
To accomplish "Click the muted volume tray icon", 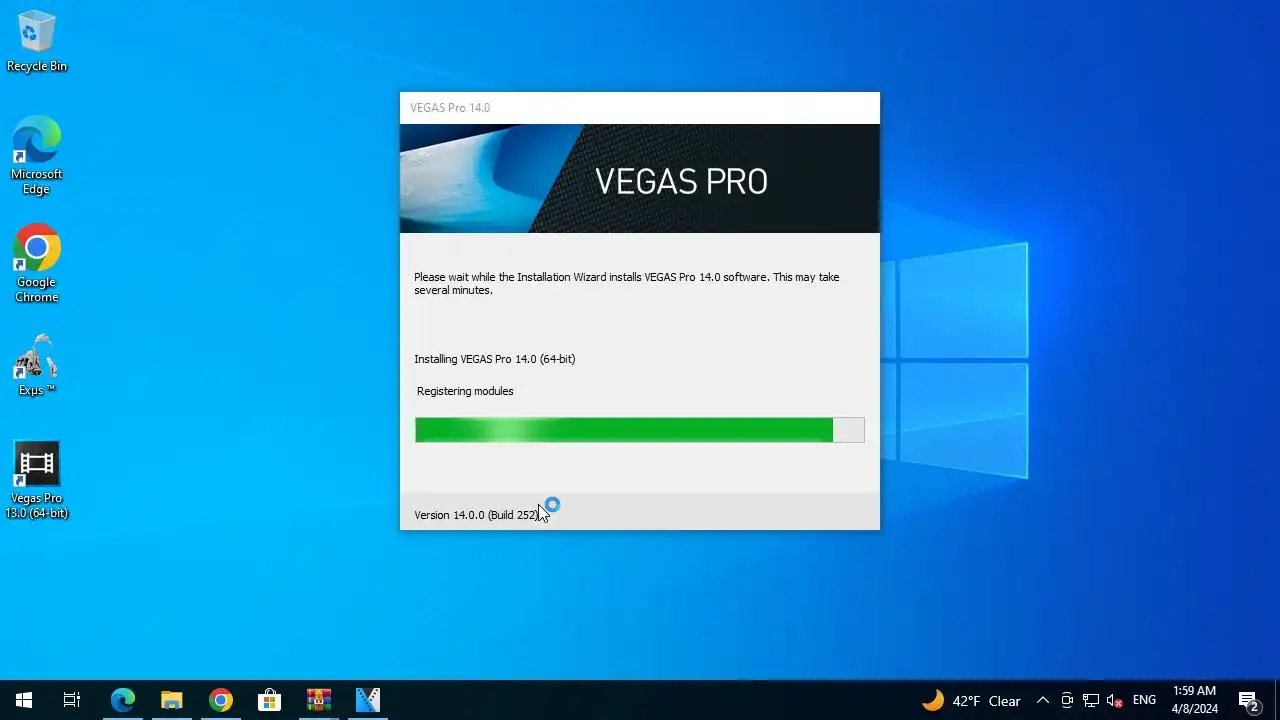I will point(1115,700).
